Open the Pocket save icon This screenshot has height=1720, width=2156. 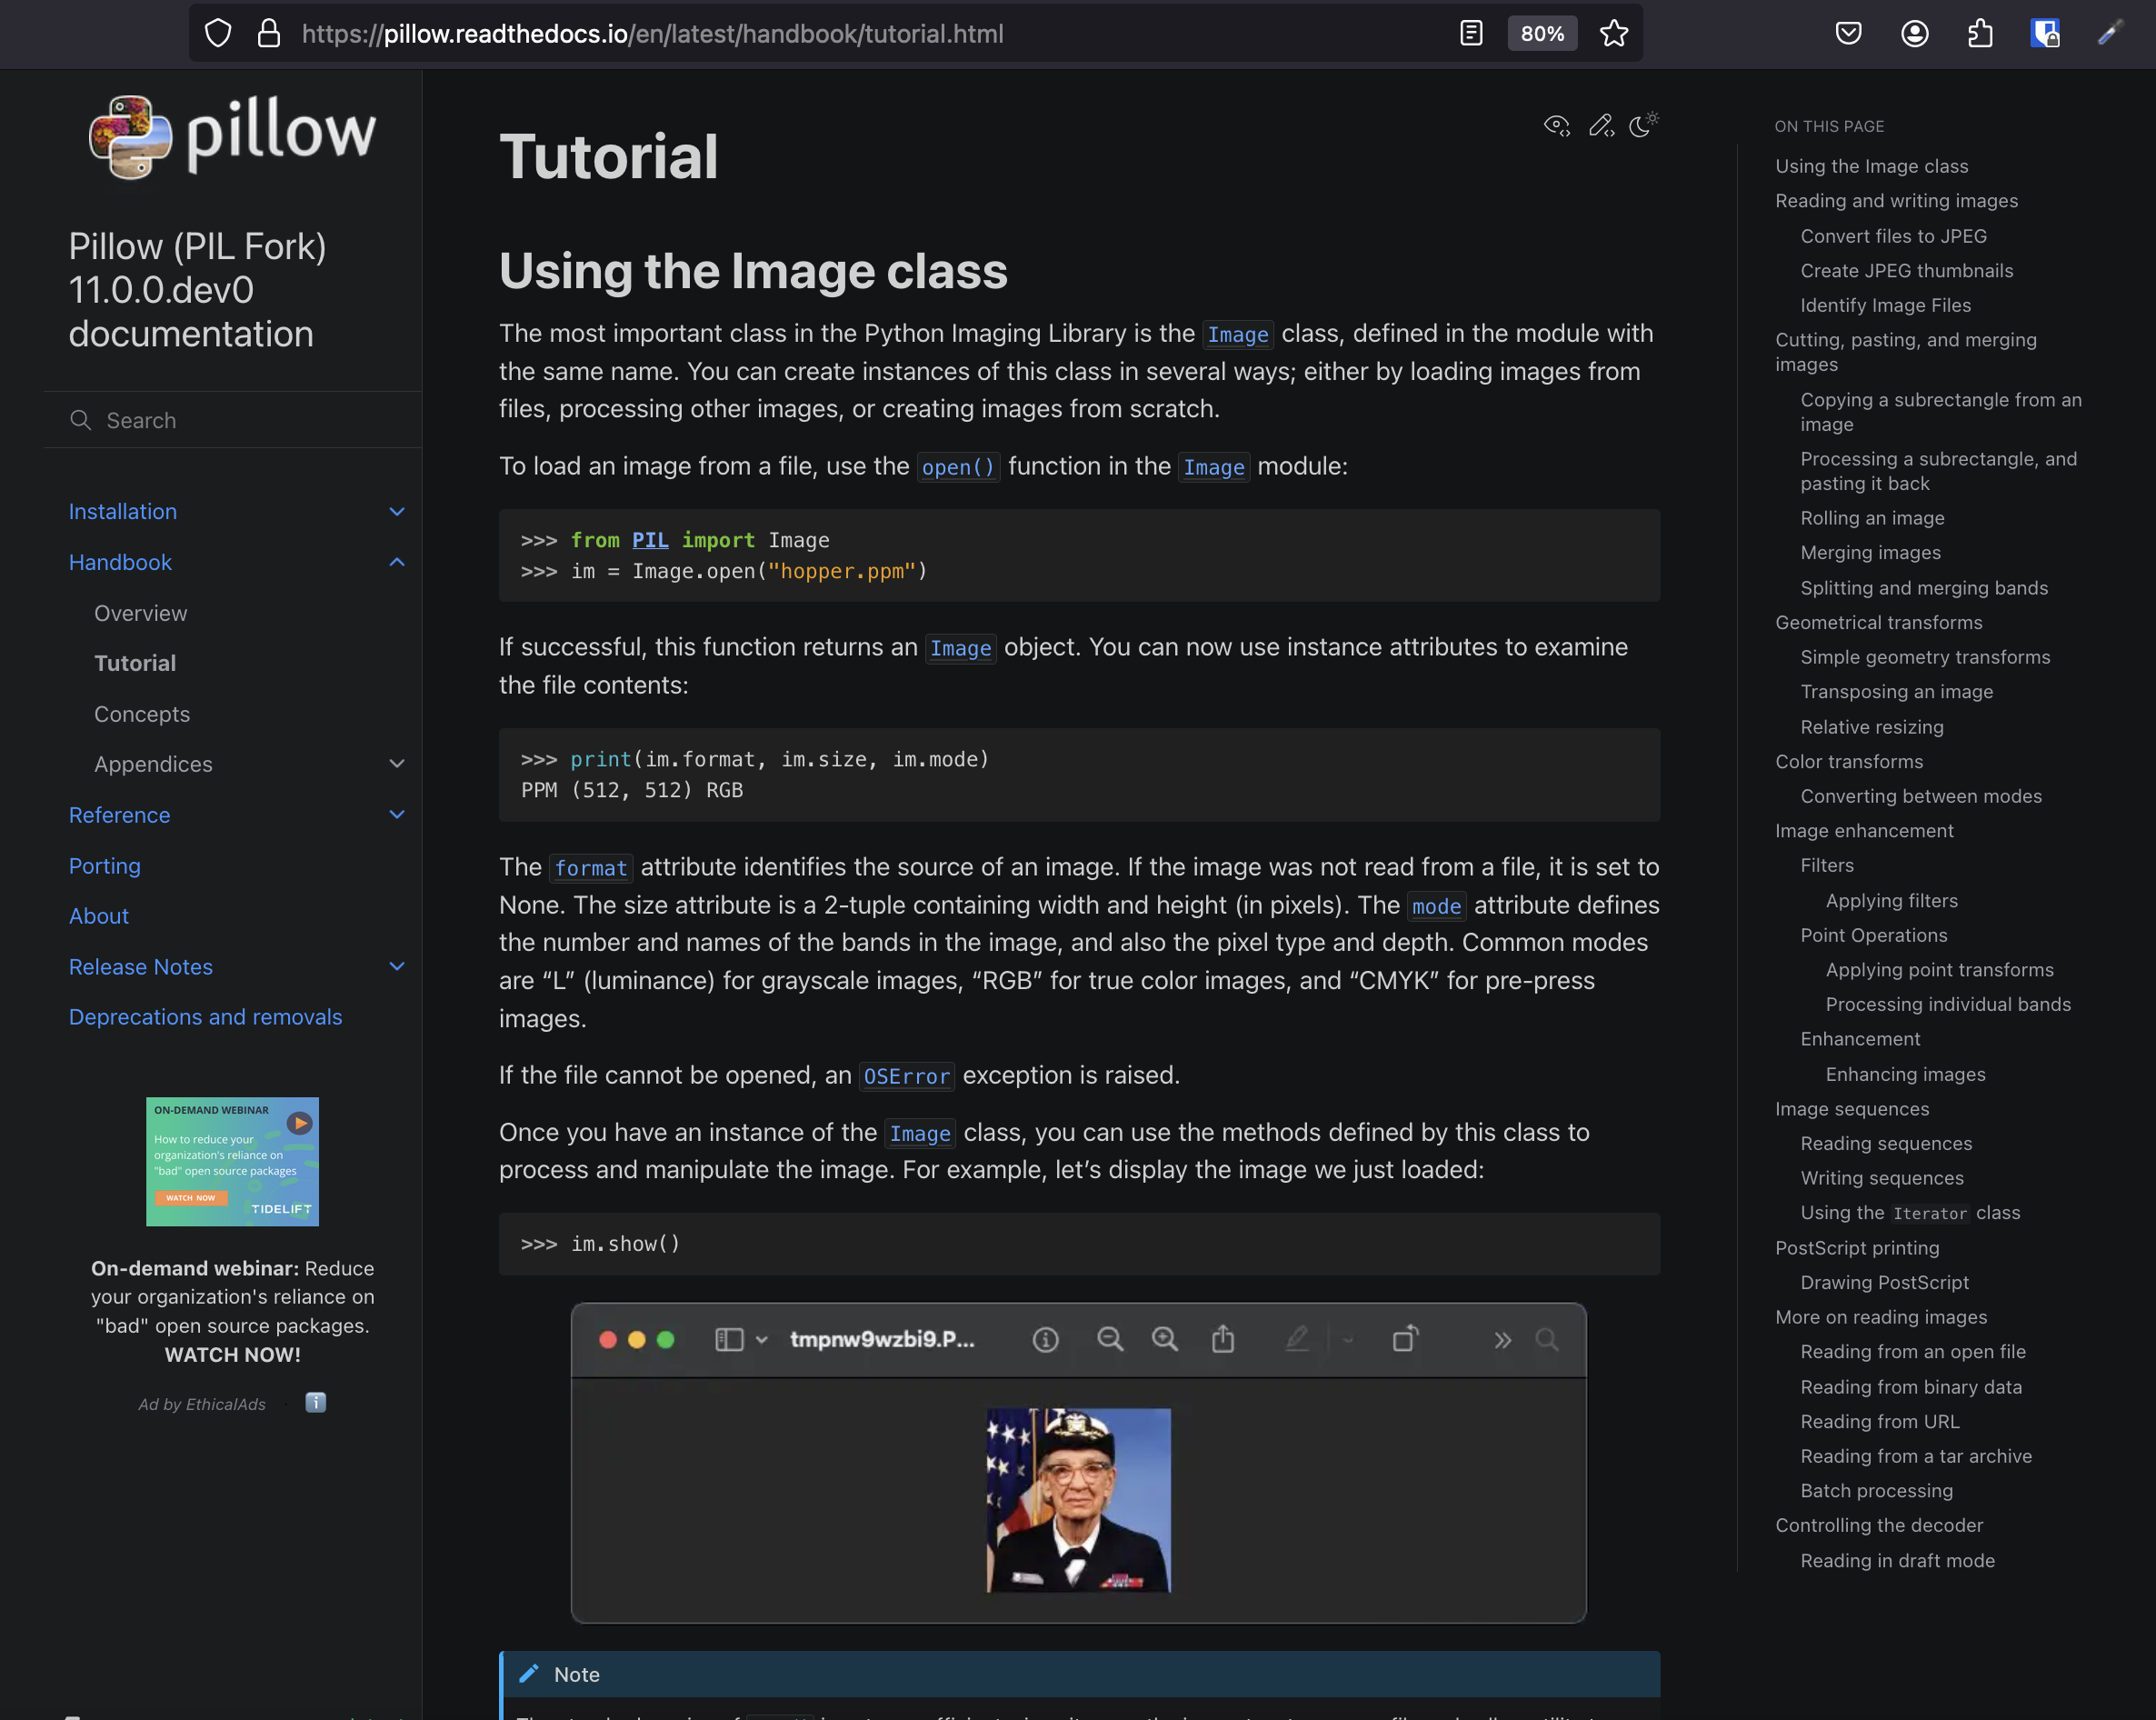1848,33
